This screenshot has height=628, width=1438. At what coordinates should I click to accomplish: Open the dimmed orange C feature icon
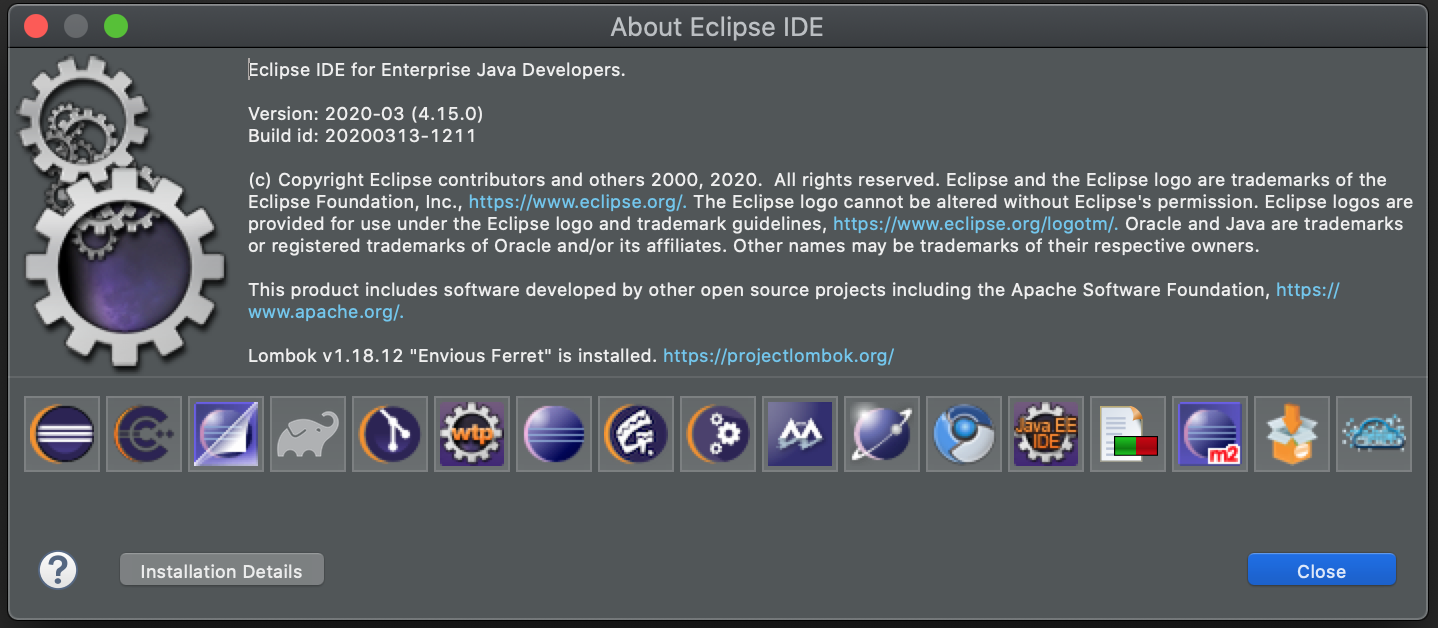pyautogui.click(x=144, y=434)
